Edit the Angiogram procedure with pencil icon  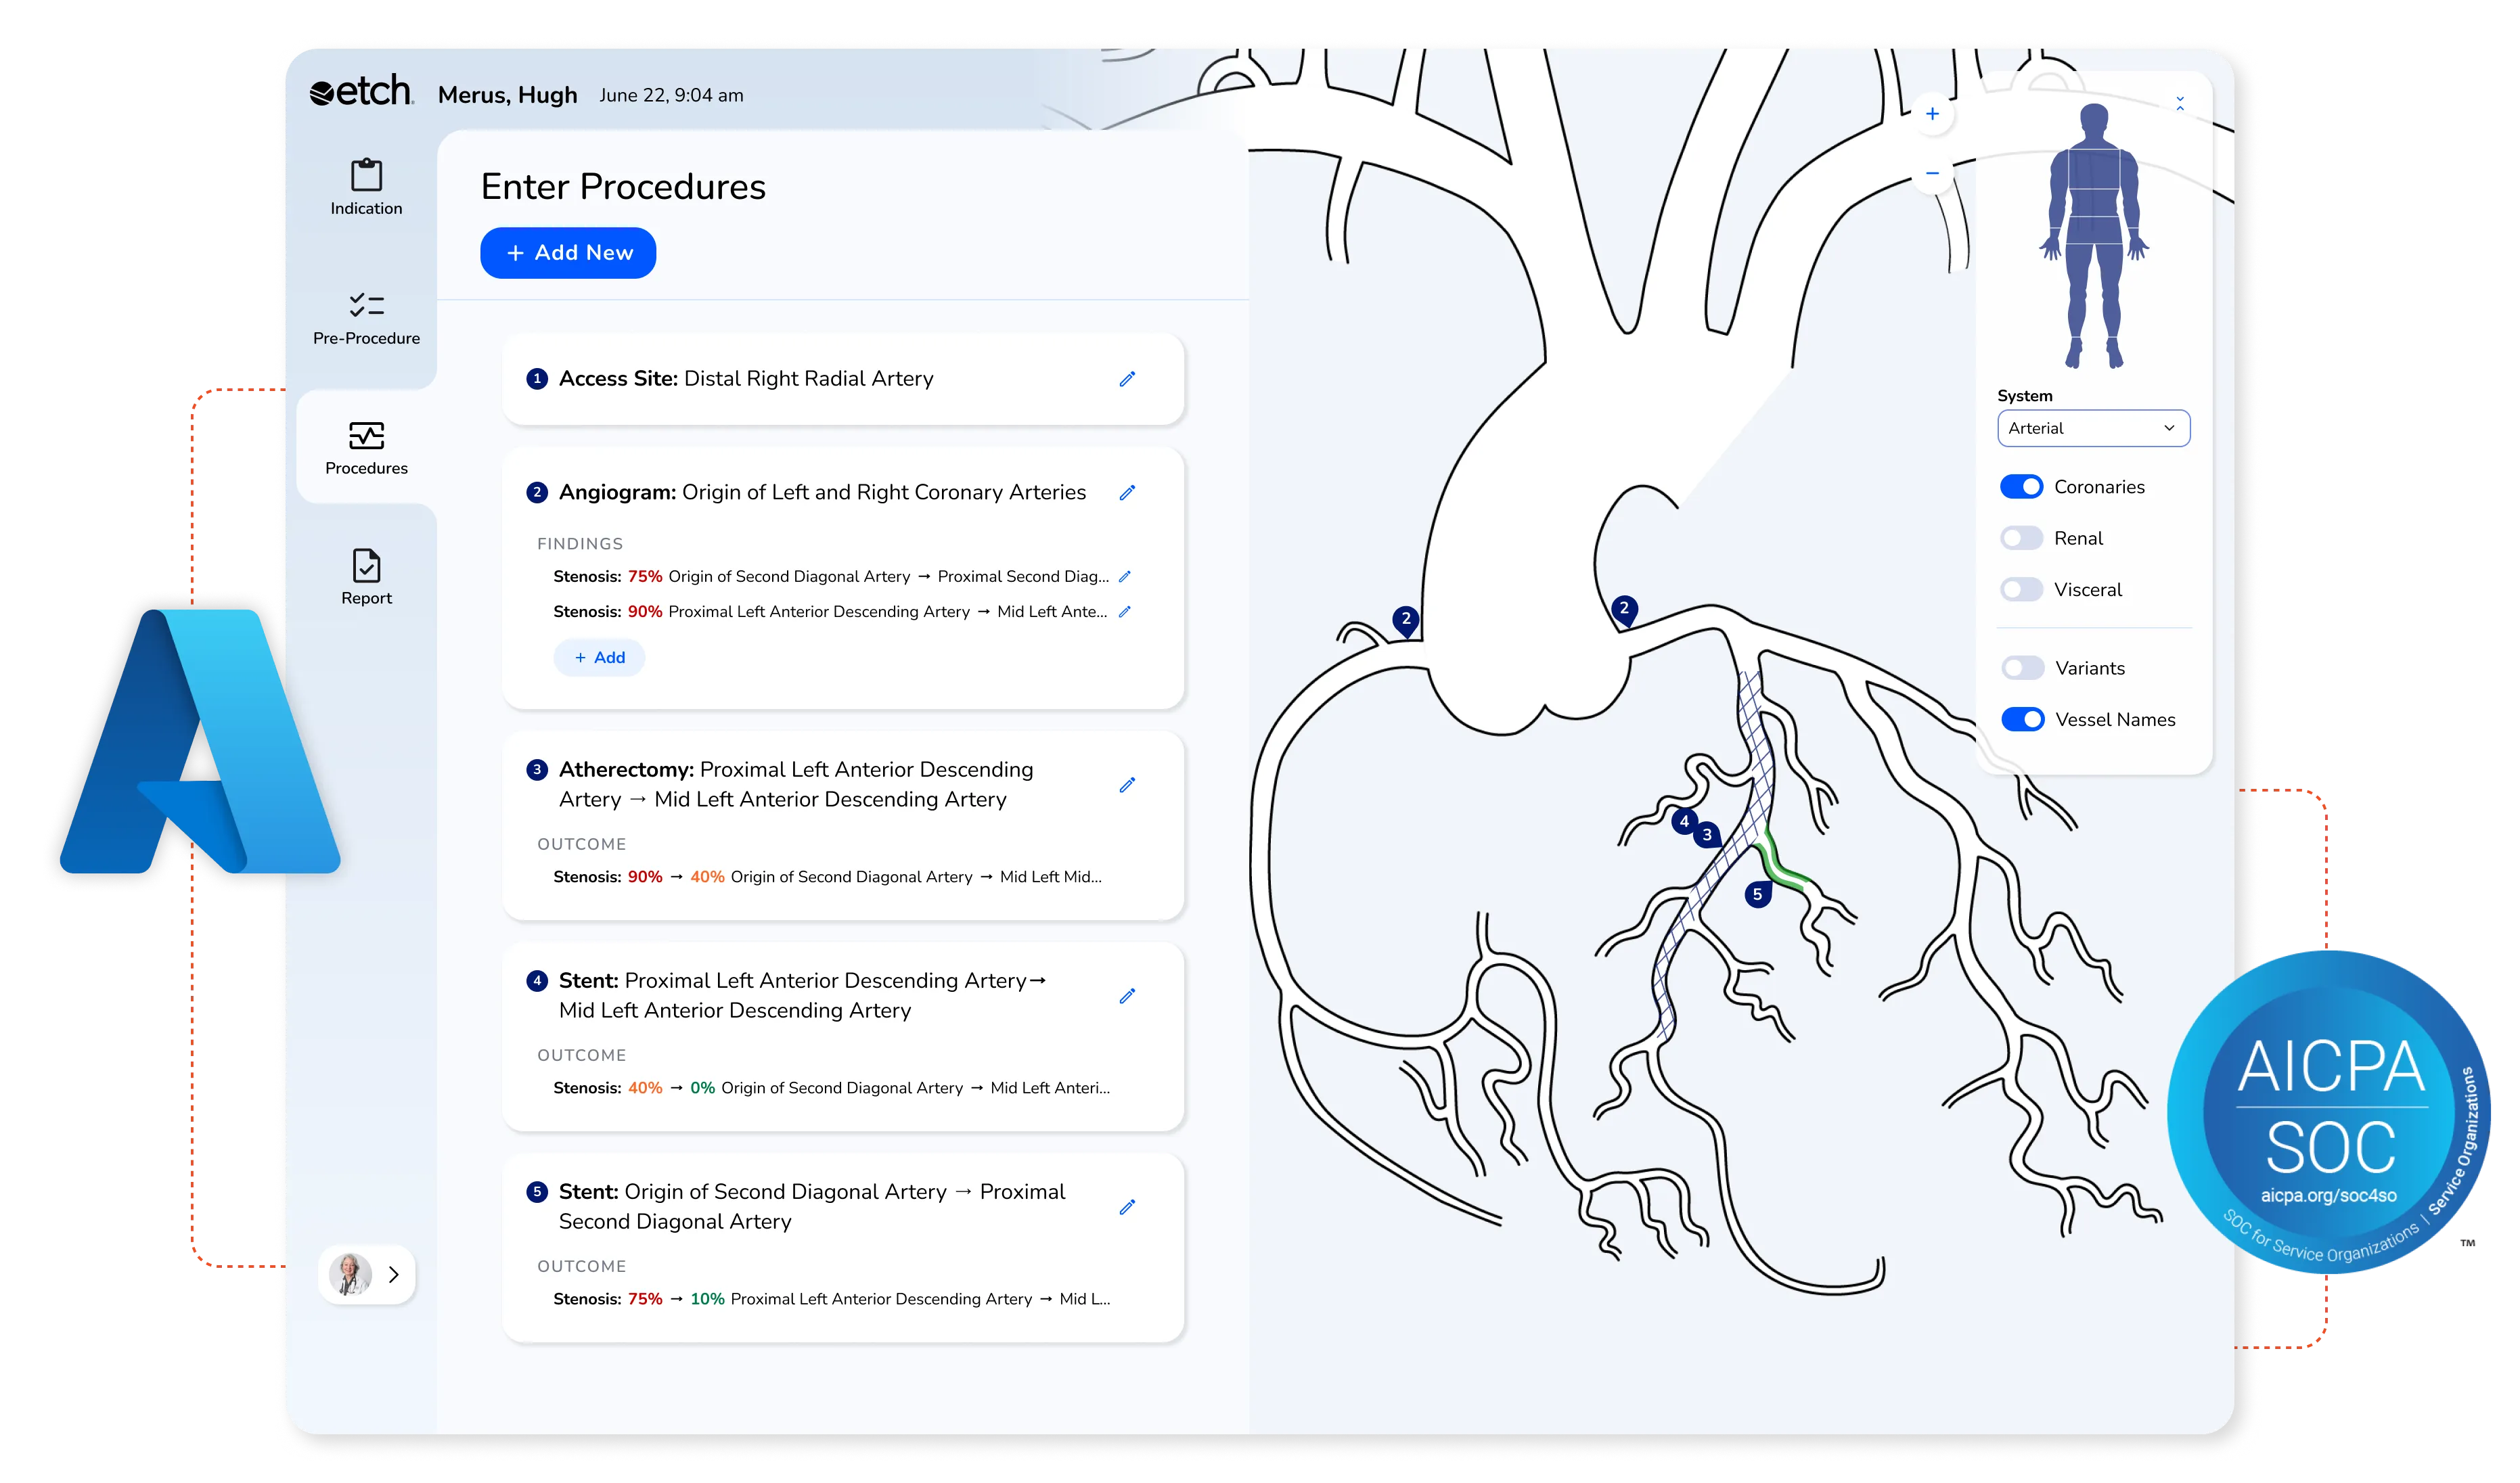tap(1127, 492)
